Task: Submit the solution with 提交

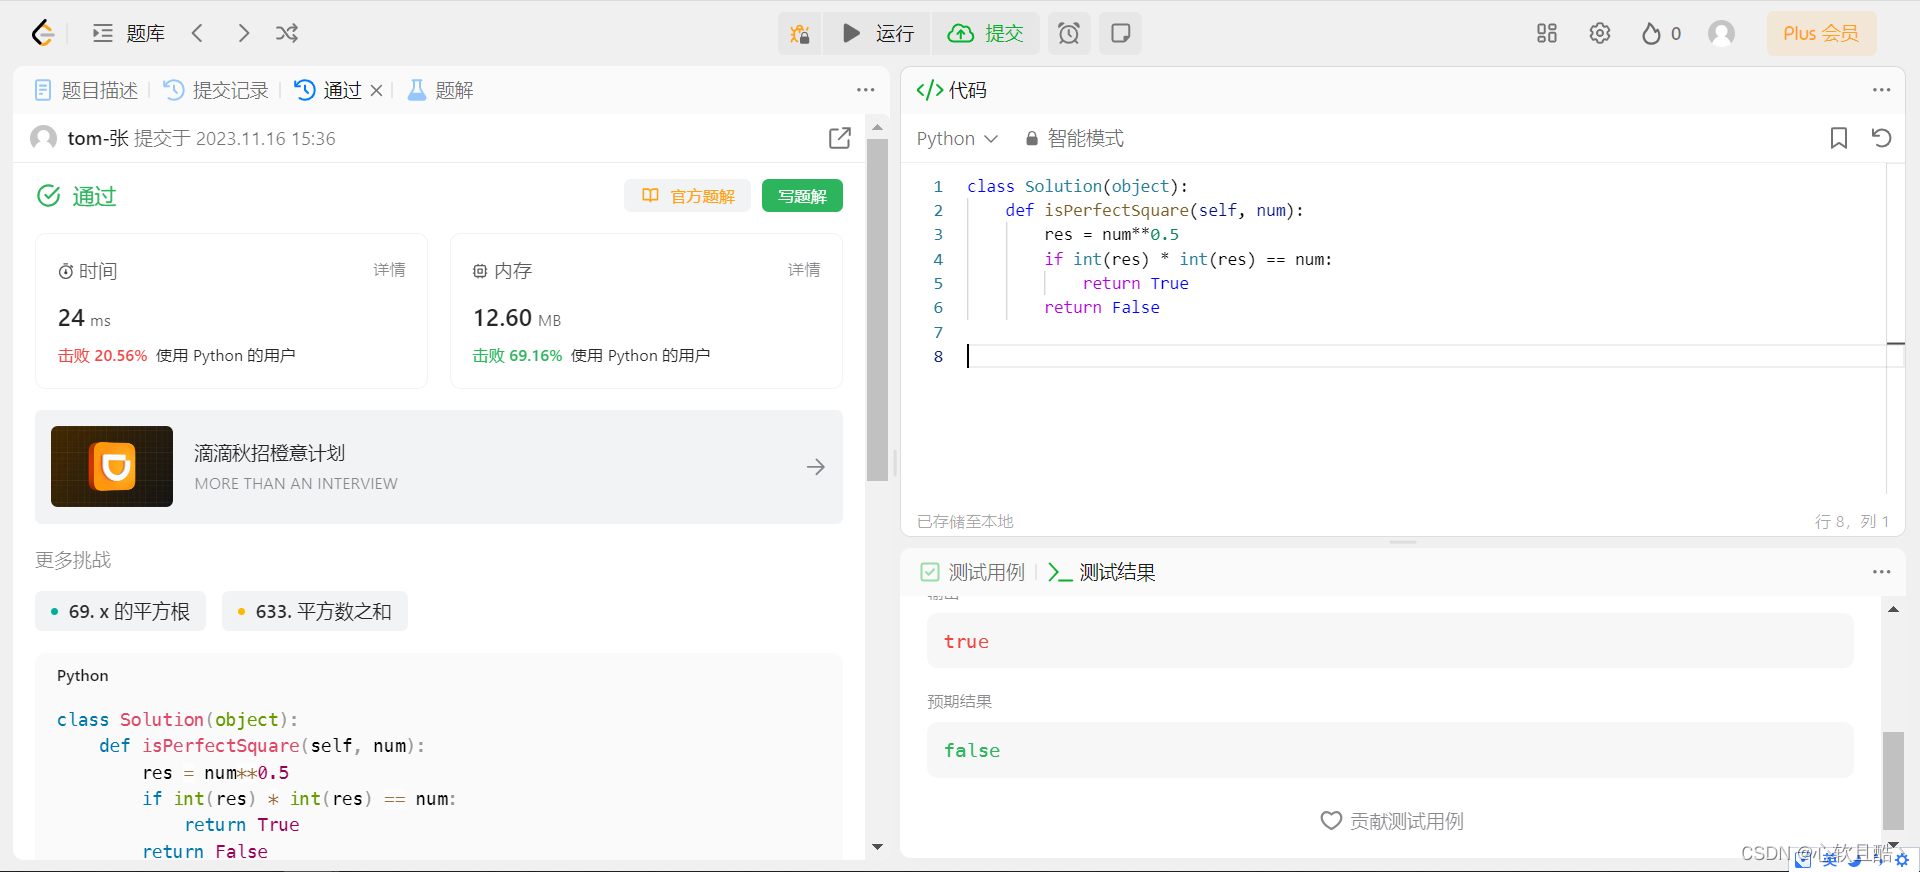Action: click(986, 34)
